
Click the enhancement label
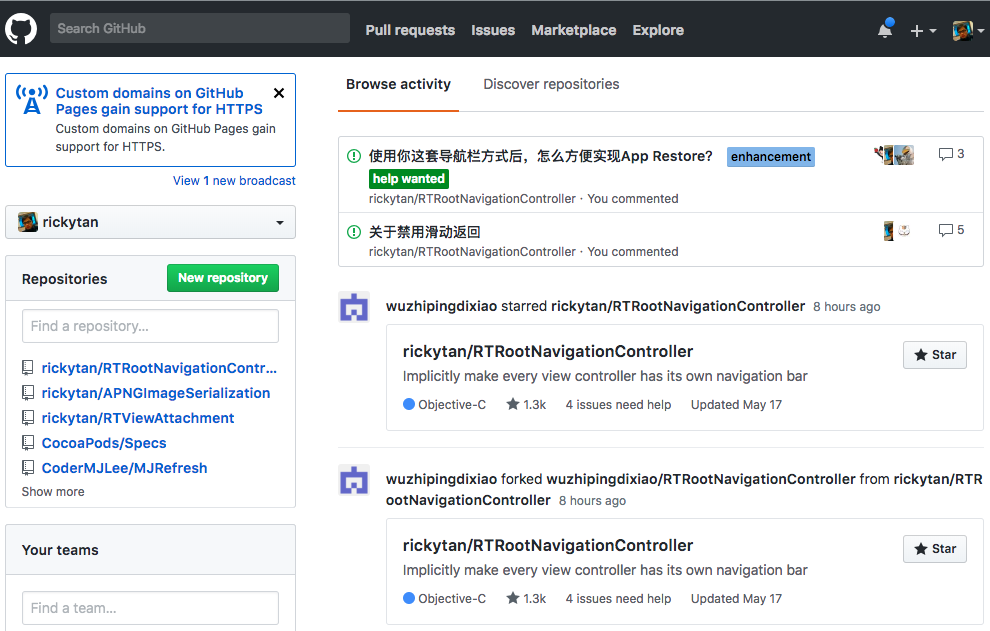coord(771,157)
